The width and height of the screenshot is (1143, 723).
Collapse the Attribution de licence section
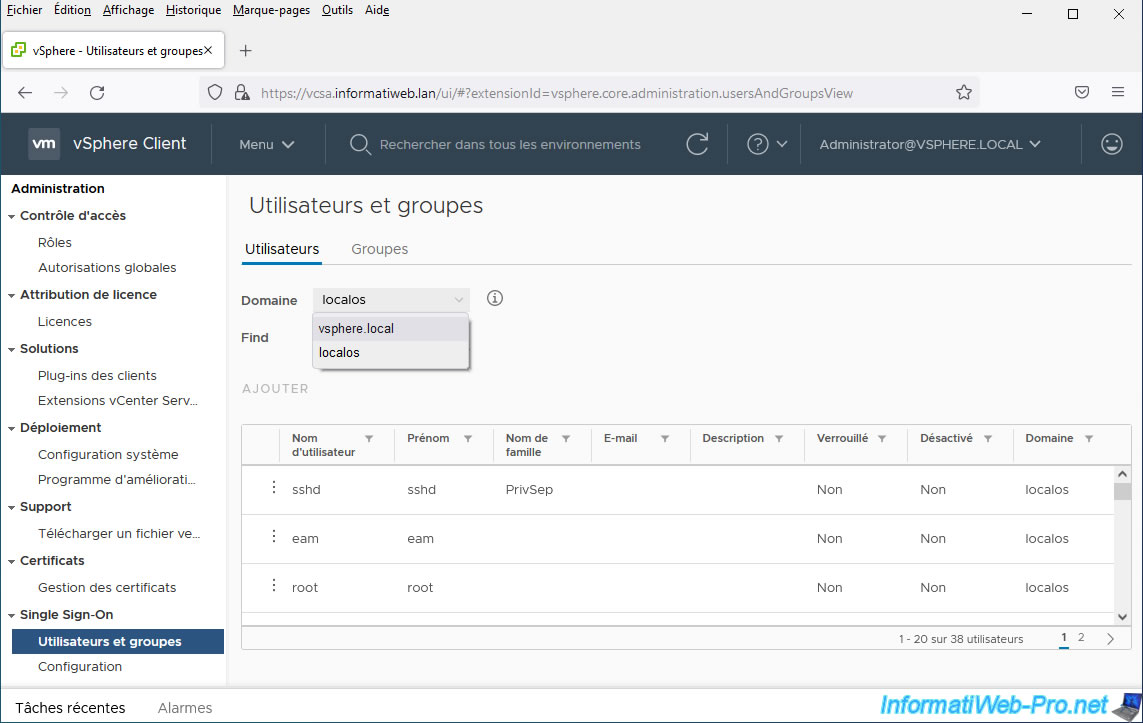tap(12, 296)
